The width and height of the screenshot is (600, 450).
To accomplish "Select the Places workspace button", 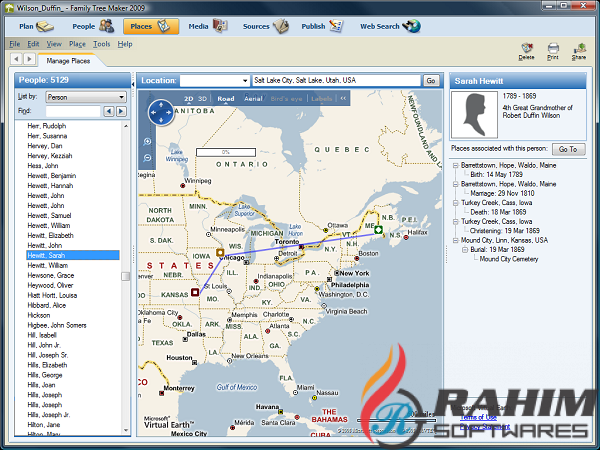I will [x=151, y=26].
